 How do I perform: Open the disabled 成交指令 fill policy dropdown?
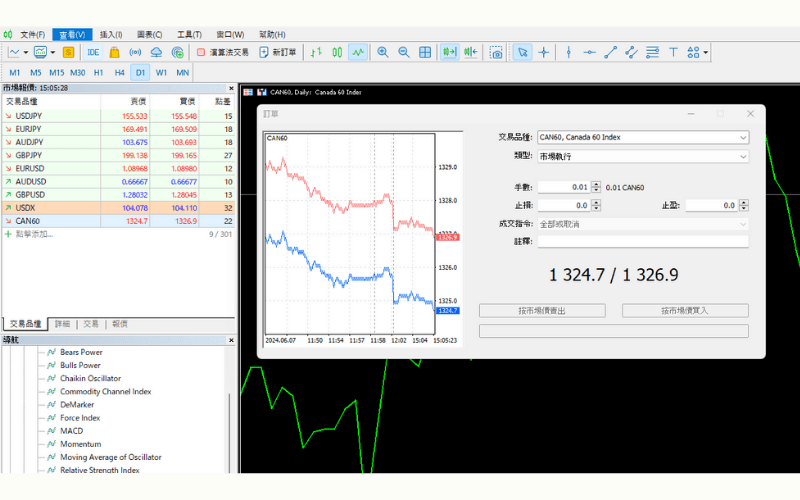643,224
